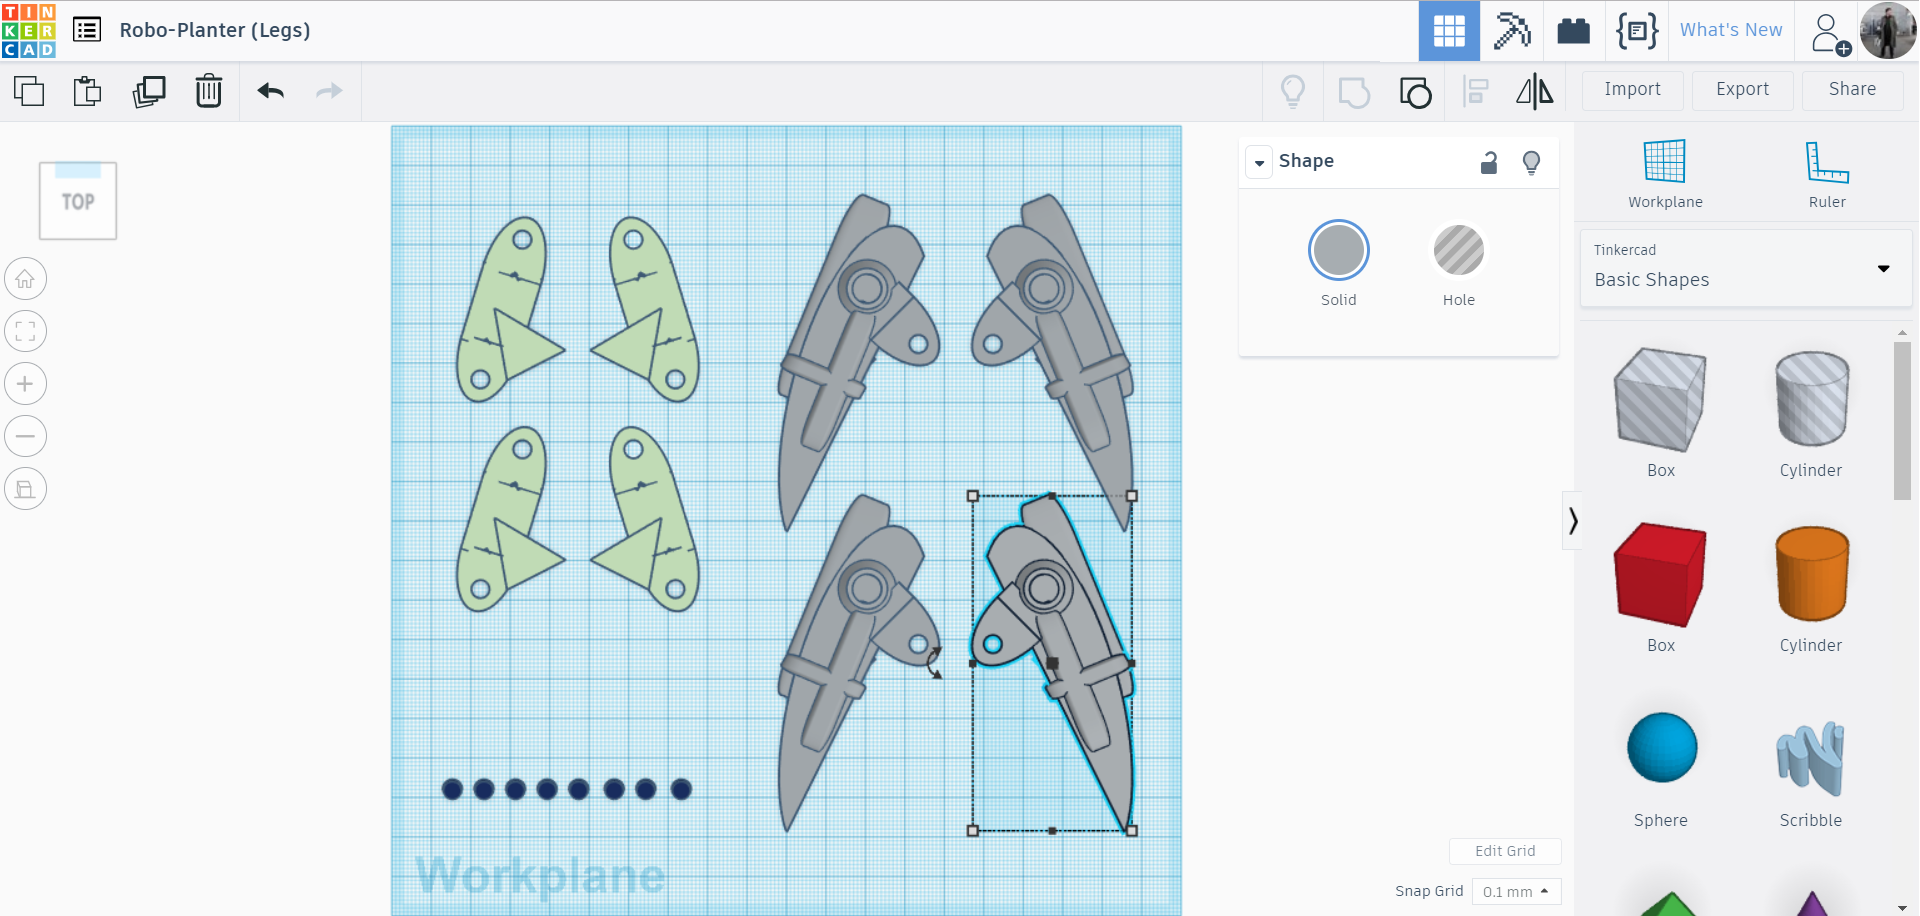Zoom in with the plus button

tap(26, 384)
